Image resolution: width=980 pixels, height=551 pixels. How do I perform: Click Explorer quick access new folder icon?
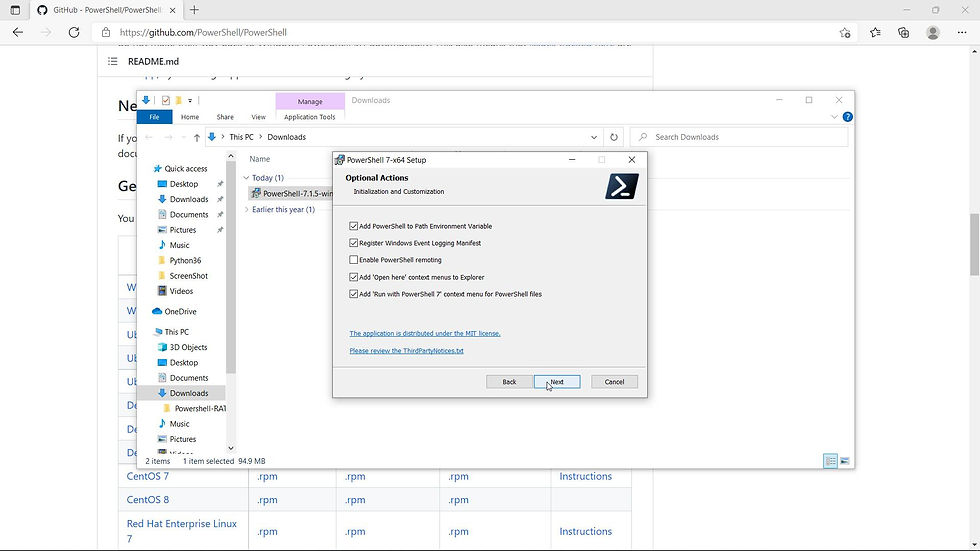pyautogui.click(x=179, y=101)
